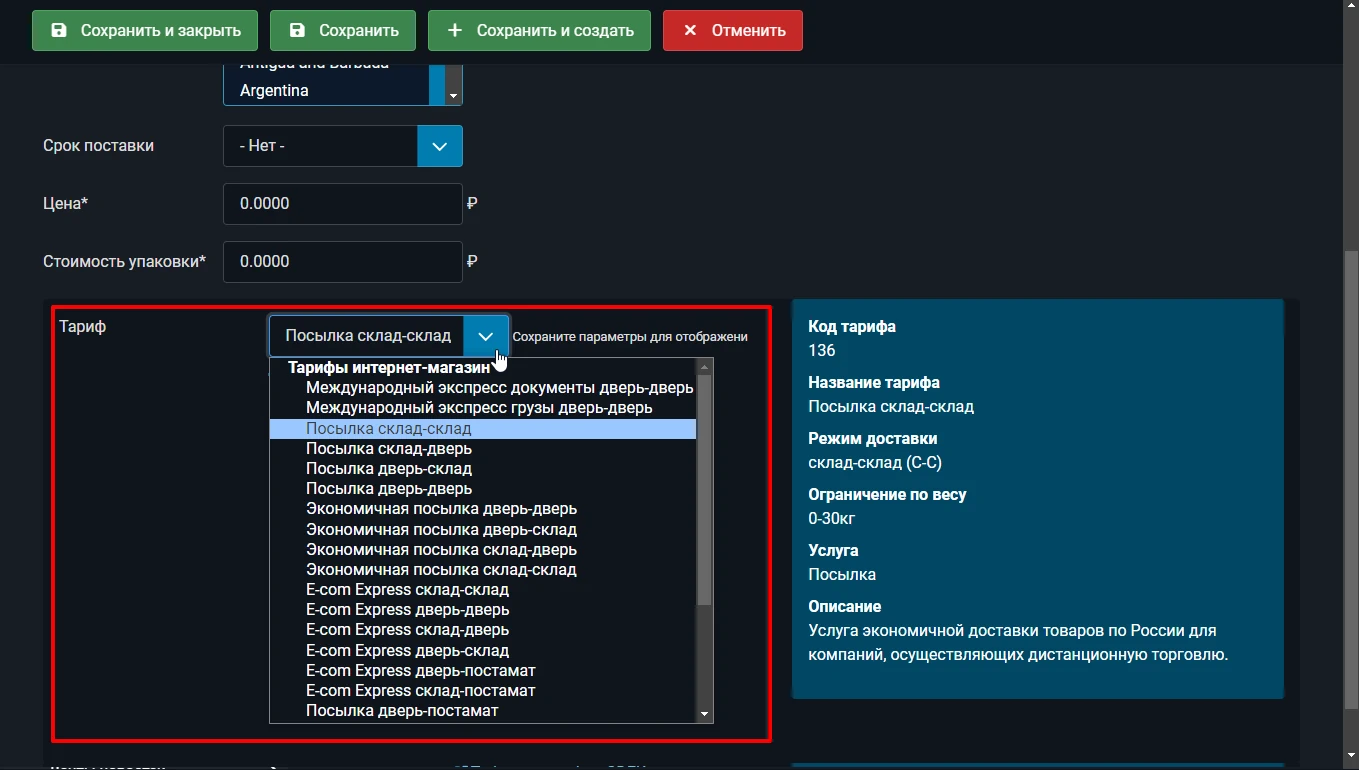Cancel with the Отменить button
1359x770 pixels.
pos(733,30)
